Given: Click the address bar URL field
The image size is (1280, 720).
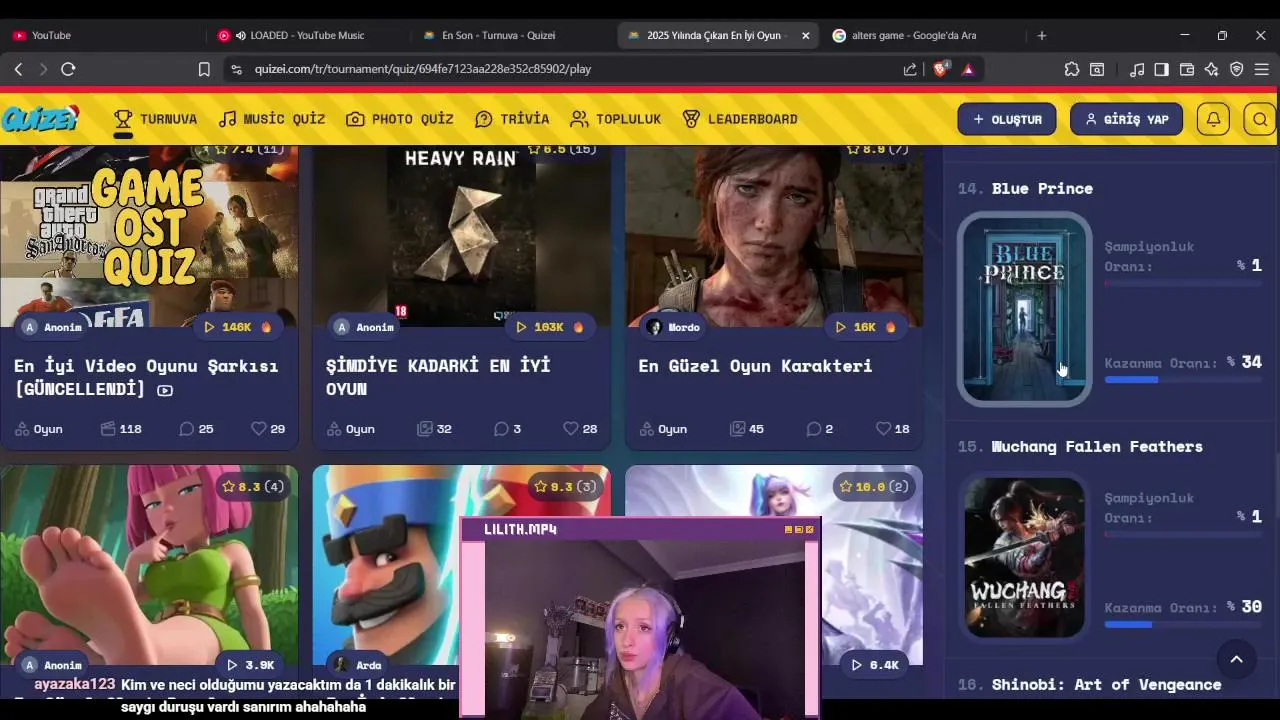Looking at the screenshot, I should [x=560, y=69].
